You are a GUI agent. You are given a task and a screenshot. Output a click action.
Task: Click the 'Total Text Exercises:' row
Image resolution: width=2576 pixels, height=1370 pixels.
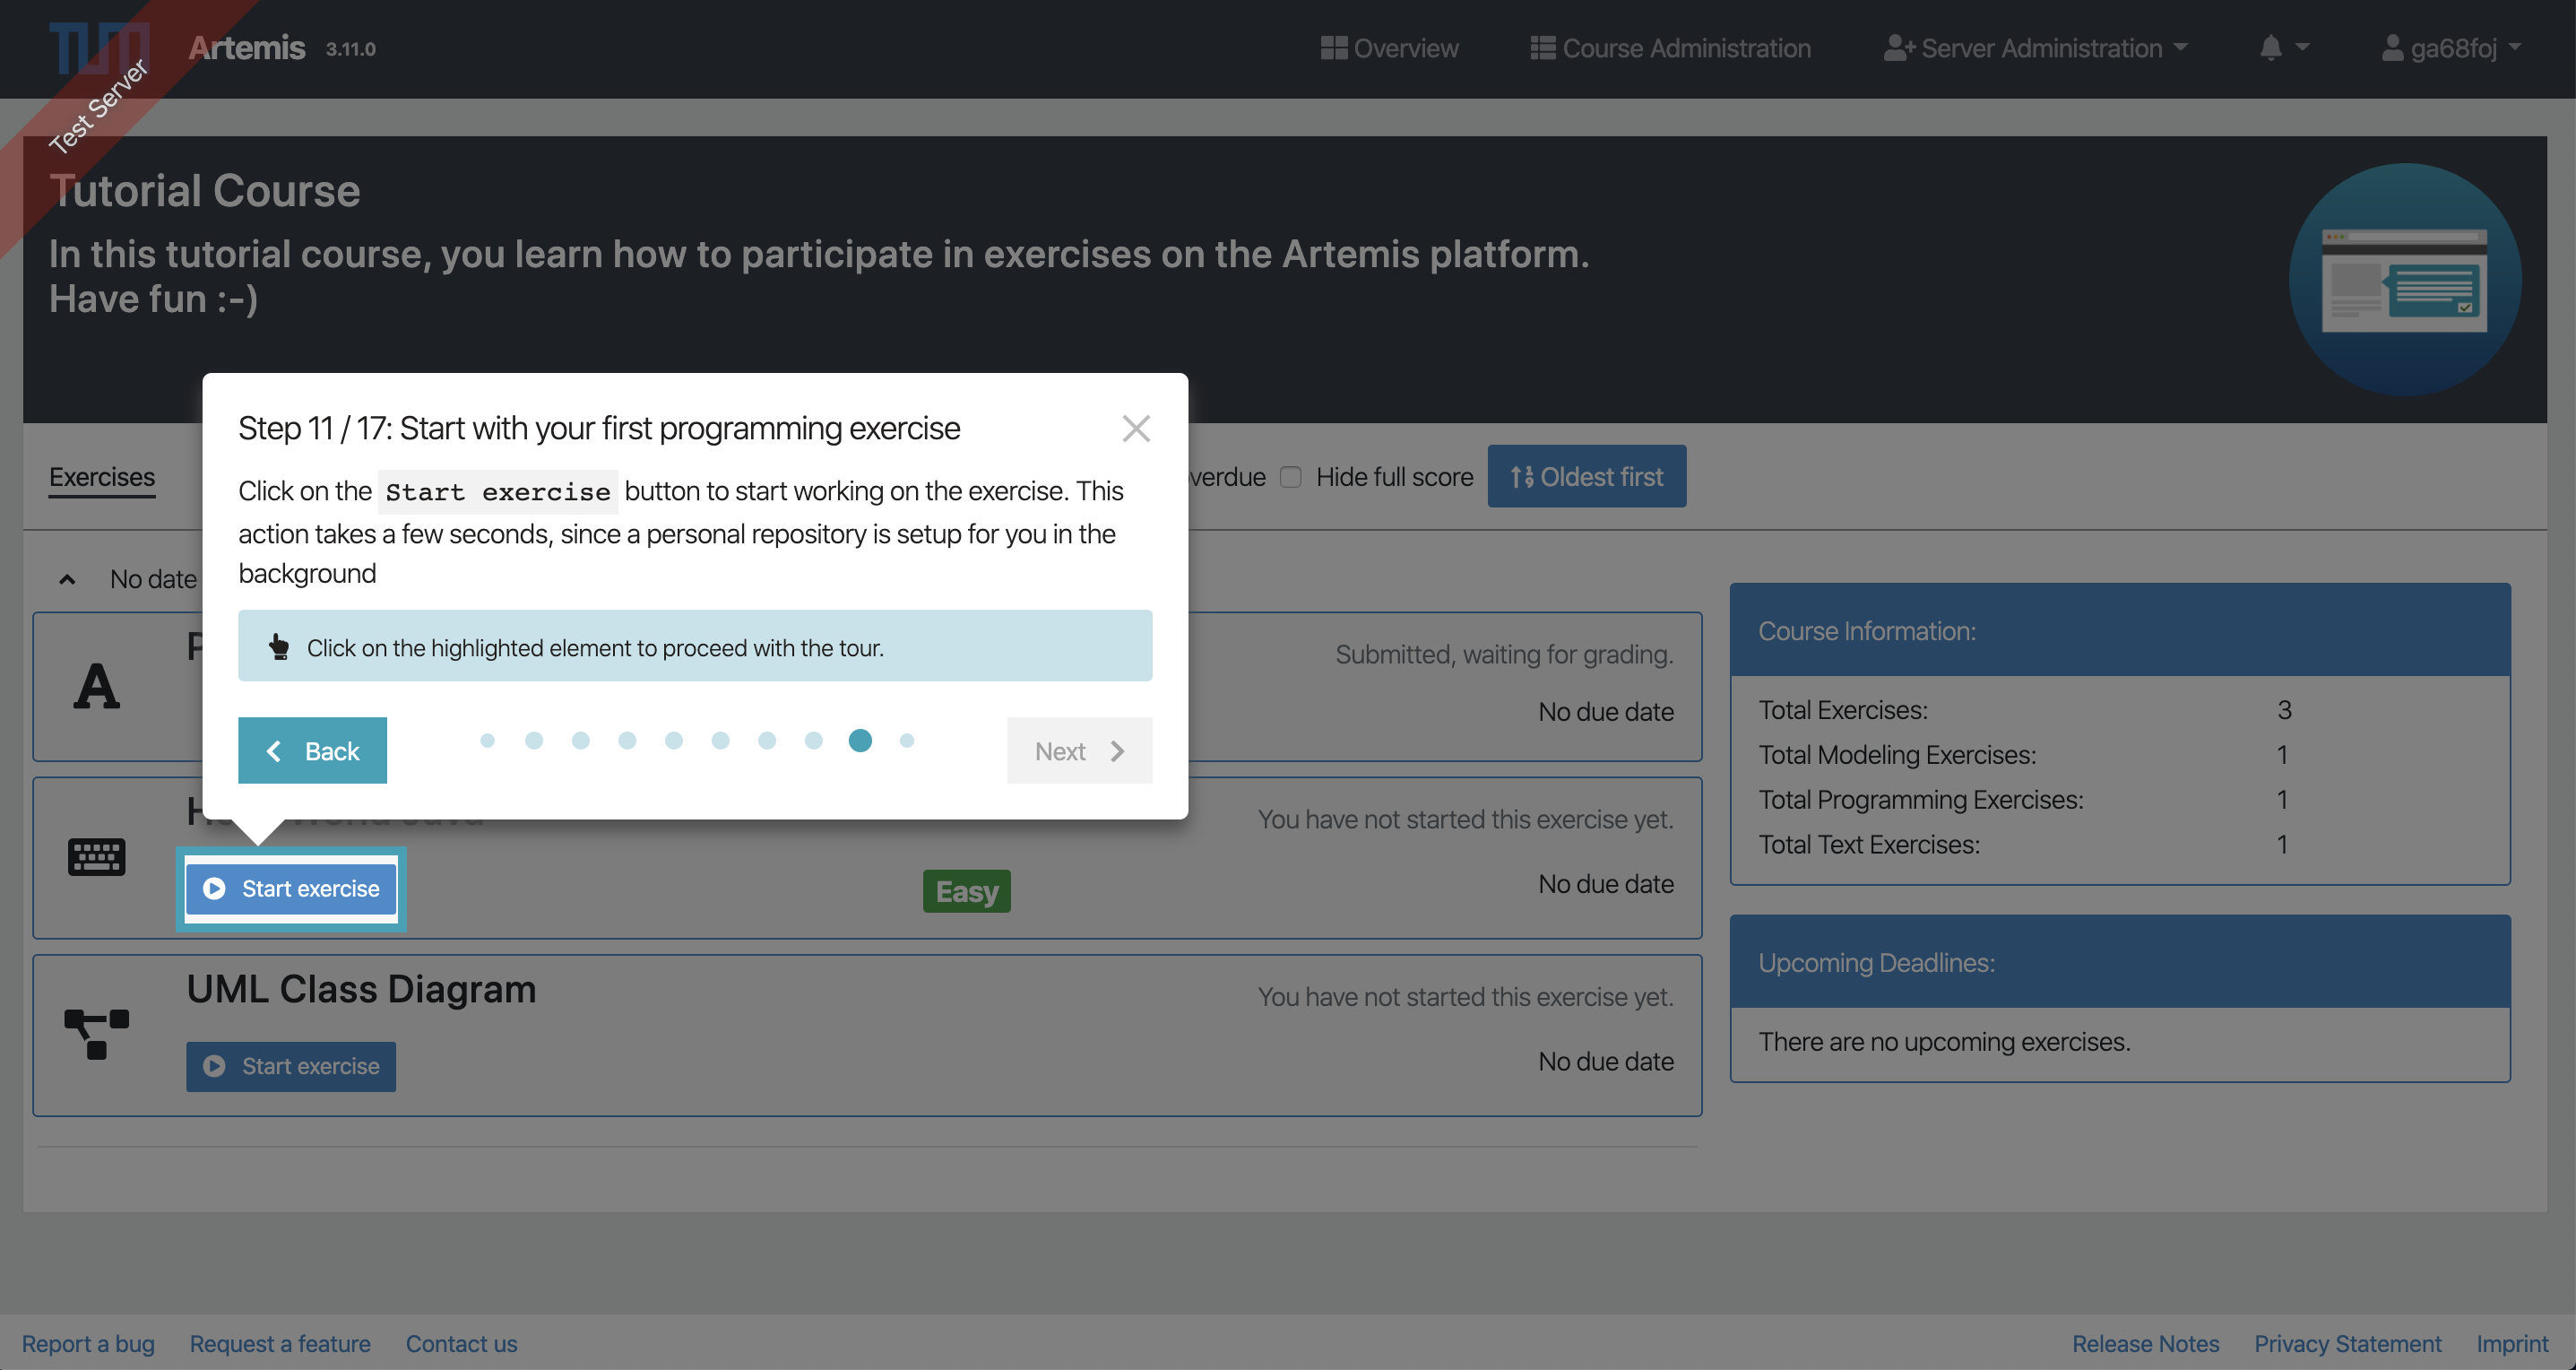(2024, 844)
